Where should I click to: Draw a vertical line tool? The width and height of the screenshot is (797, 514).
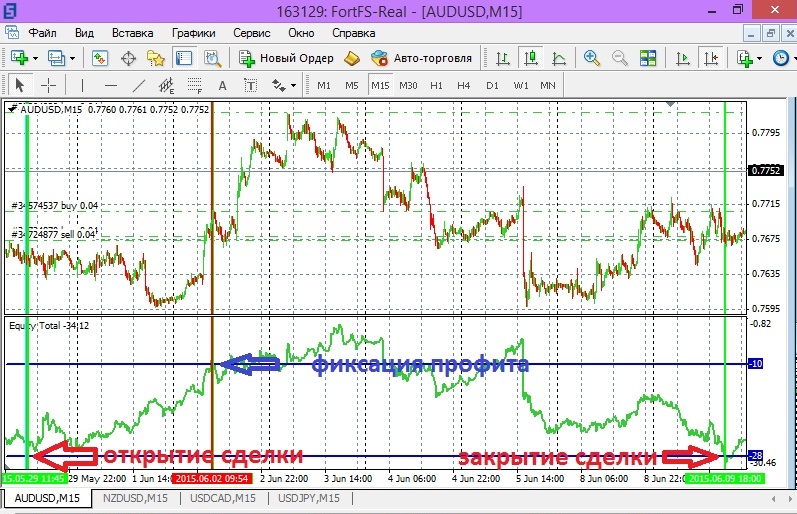[x=83, y=86]
